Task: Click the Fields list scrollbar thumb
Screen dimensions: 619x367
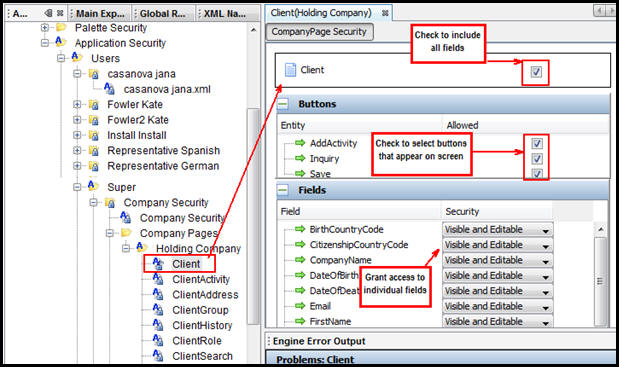Action: 600,281
